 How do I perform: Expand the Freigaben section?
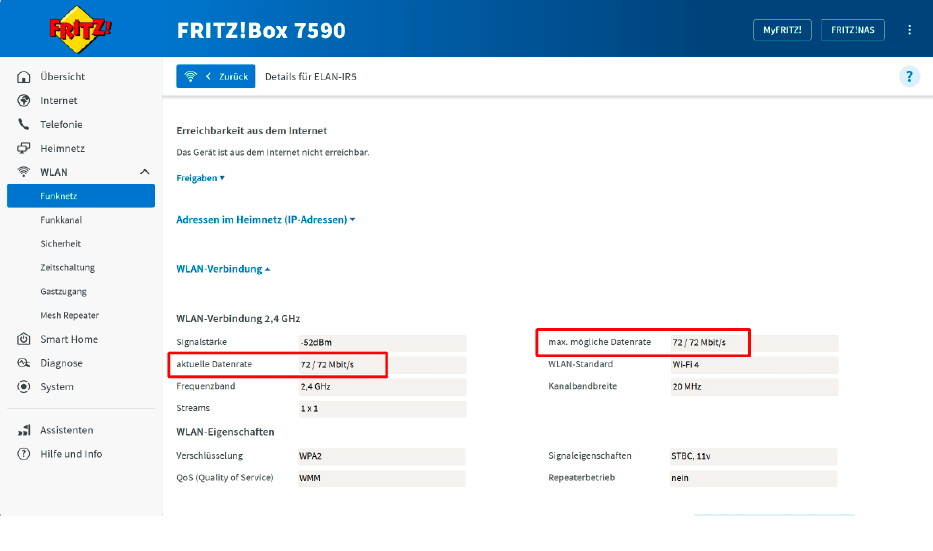click(201, 178)
